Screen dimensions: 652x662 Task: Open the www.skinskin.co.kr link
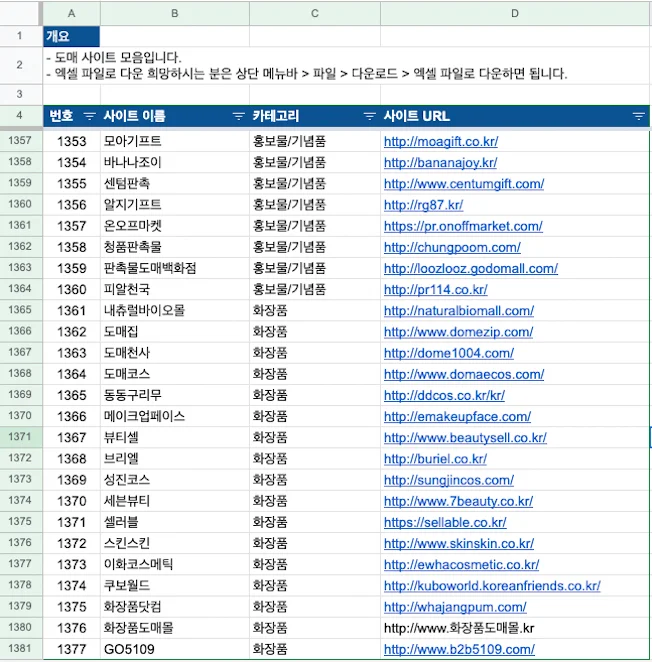point(459,543)
